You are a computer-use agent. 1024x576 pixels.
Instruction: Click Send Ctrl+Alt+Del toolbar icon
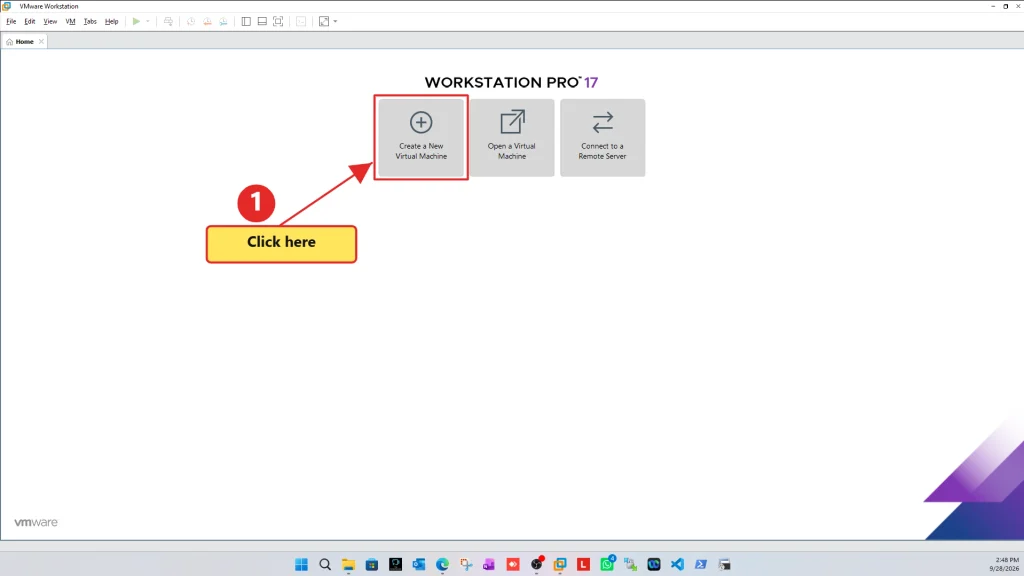[x=168, y=22]
